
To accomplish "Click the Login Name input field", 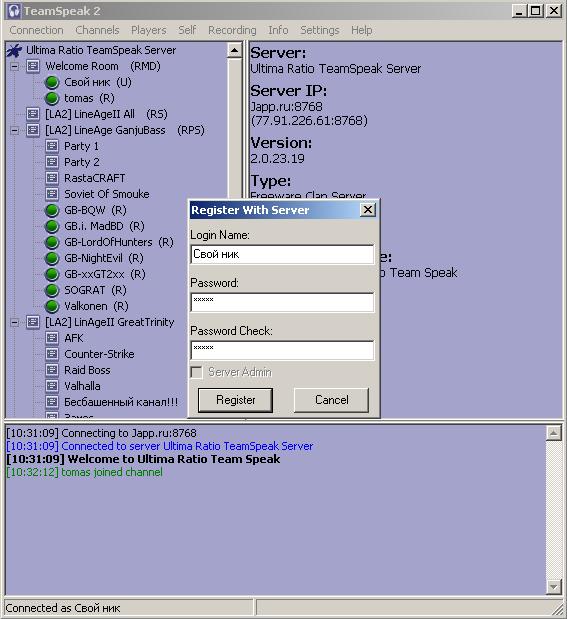I will pos(282,255).
